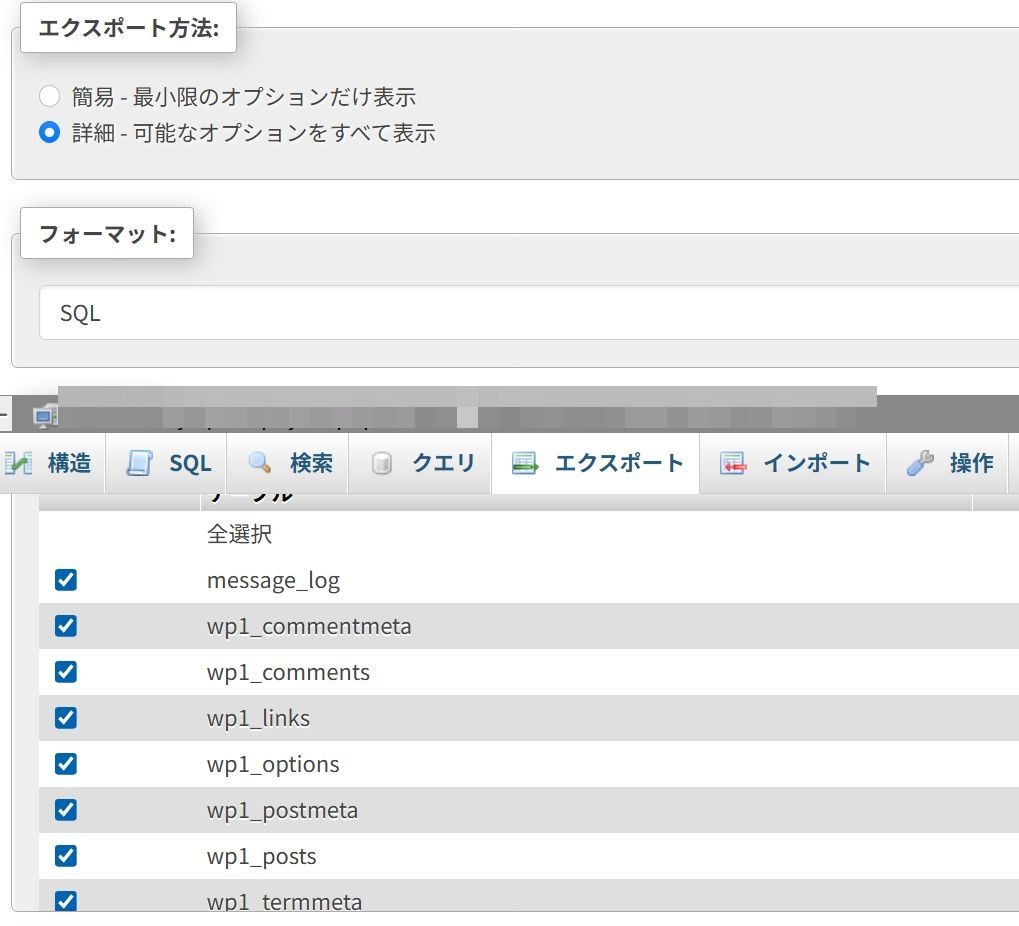
Task: Uncheck the message_log table checkbox
Action: click(66, 580)
